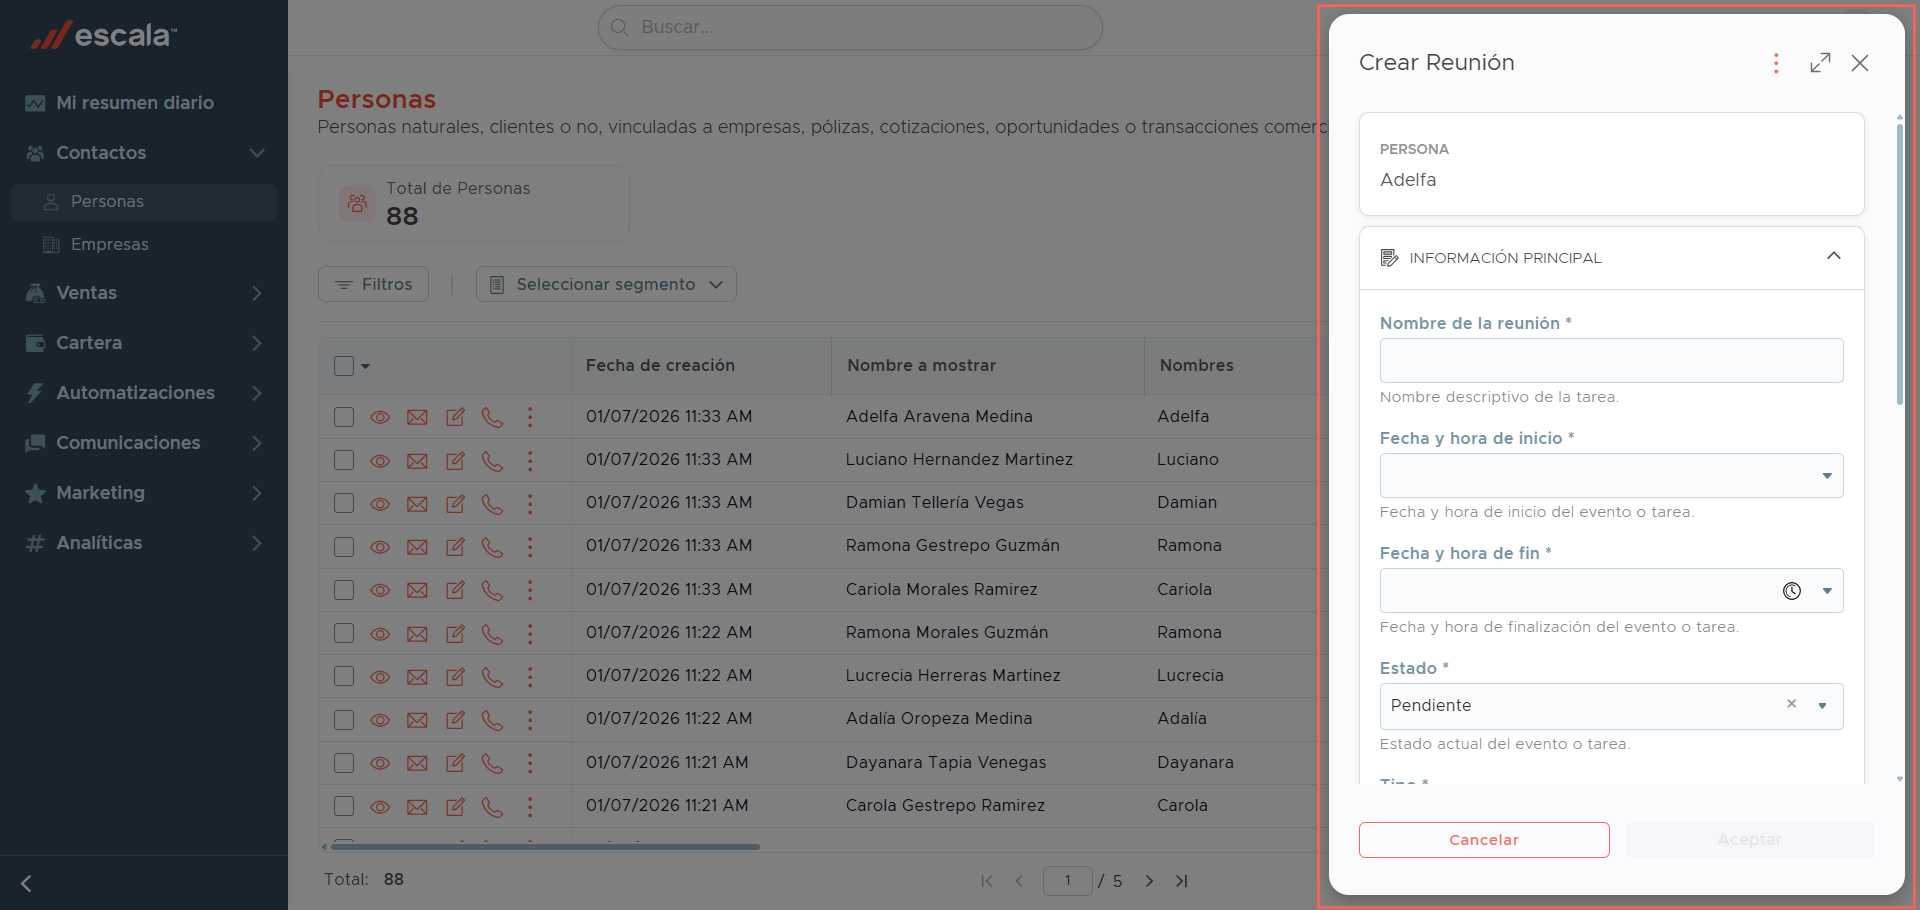Go to the first page of results
1920x910 pixels.
pyautogui.click(x=987, y=881)
